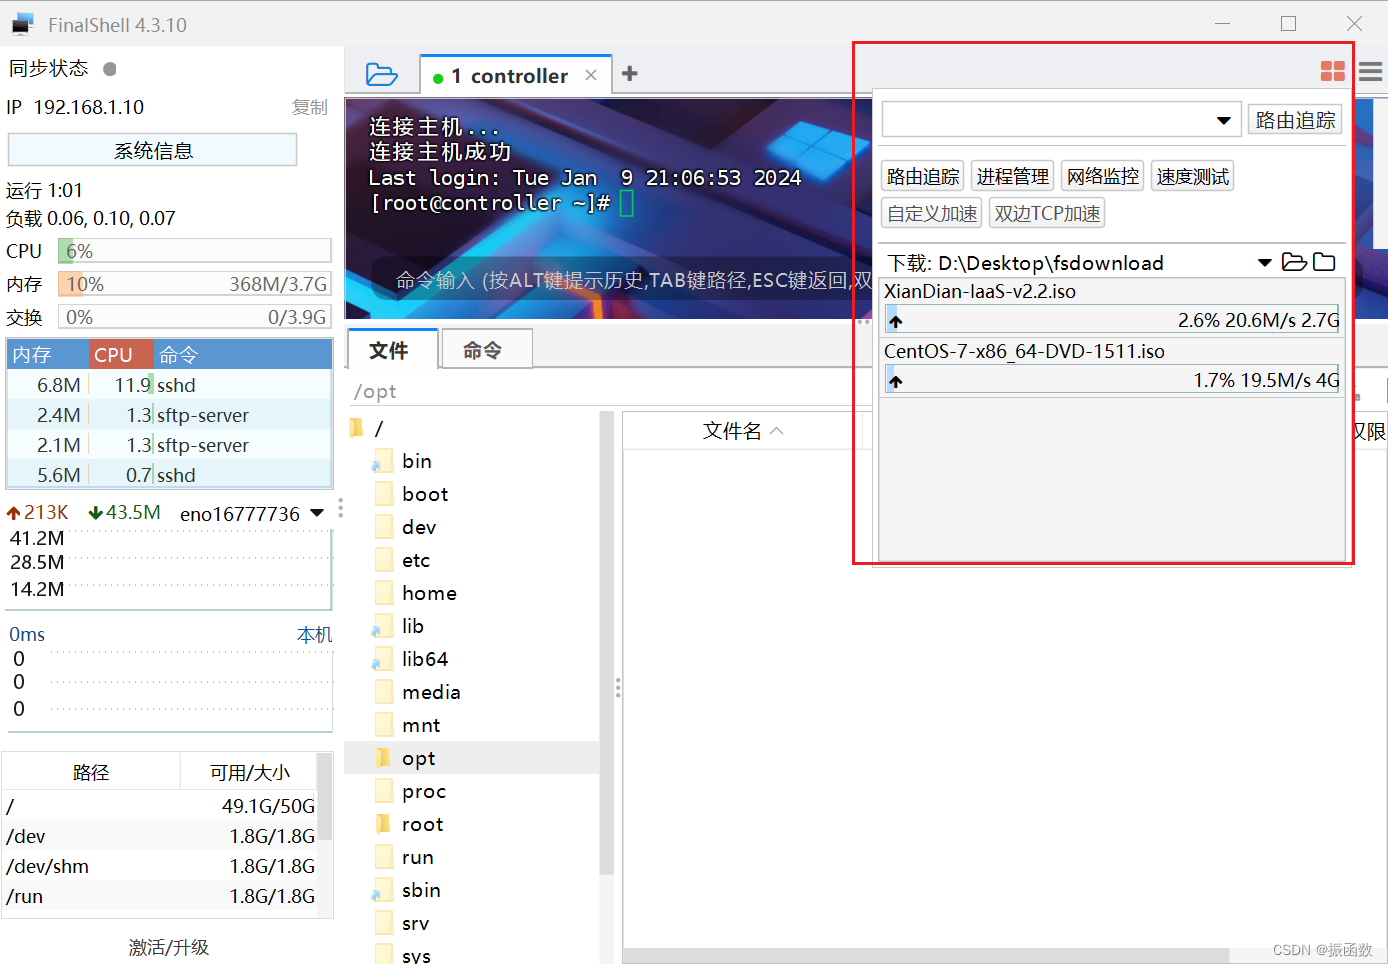Screen dimensions: 1388x967
Task: Switch to the 文件 tab
Action: click(x=392, y=350)
